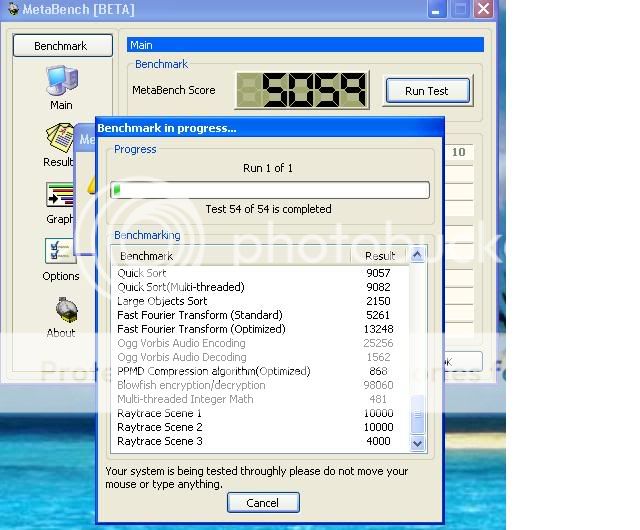This screenshot has width=640, height=530.
Task: Open the About icon in sidebar
Action: [x=60, y=310]
